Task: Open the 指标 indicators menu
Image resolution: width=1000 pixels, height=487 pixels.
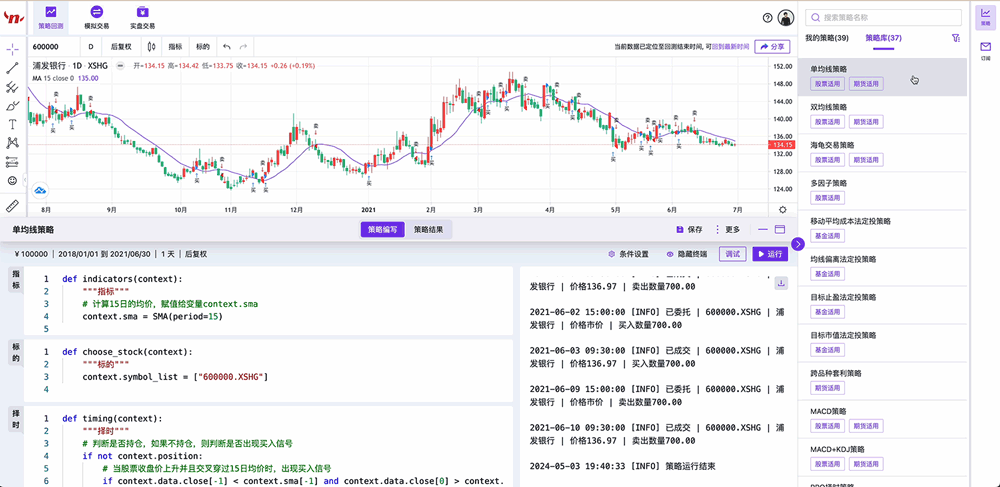Action: click(x=175, y=47)
